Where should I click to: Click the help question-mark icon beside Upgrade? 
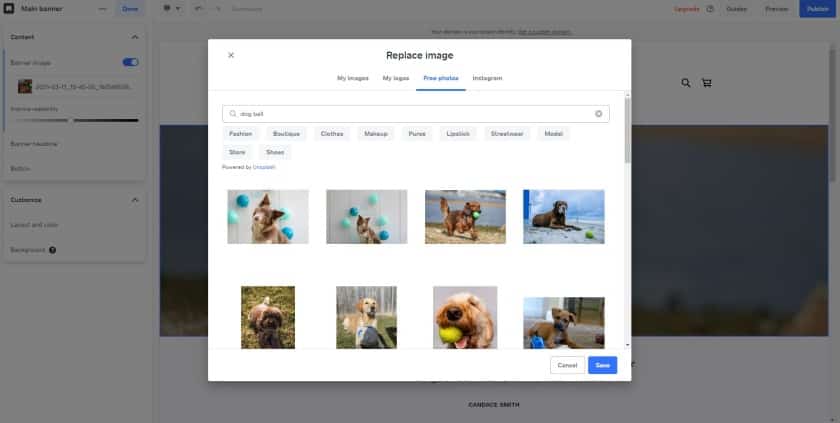tap(710, 9)
